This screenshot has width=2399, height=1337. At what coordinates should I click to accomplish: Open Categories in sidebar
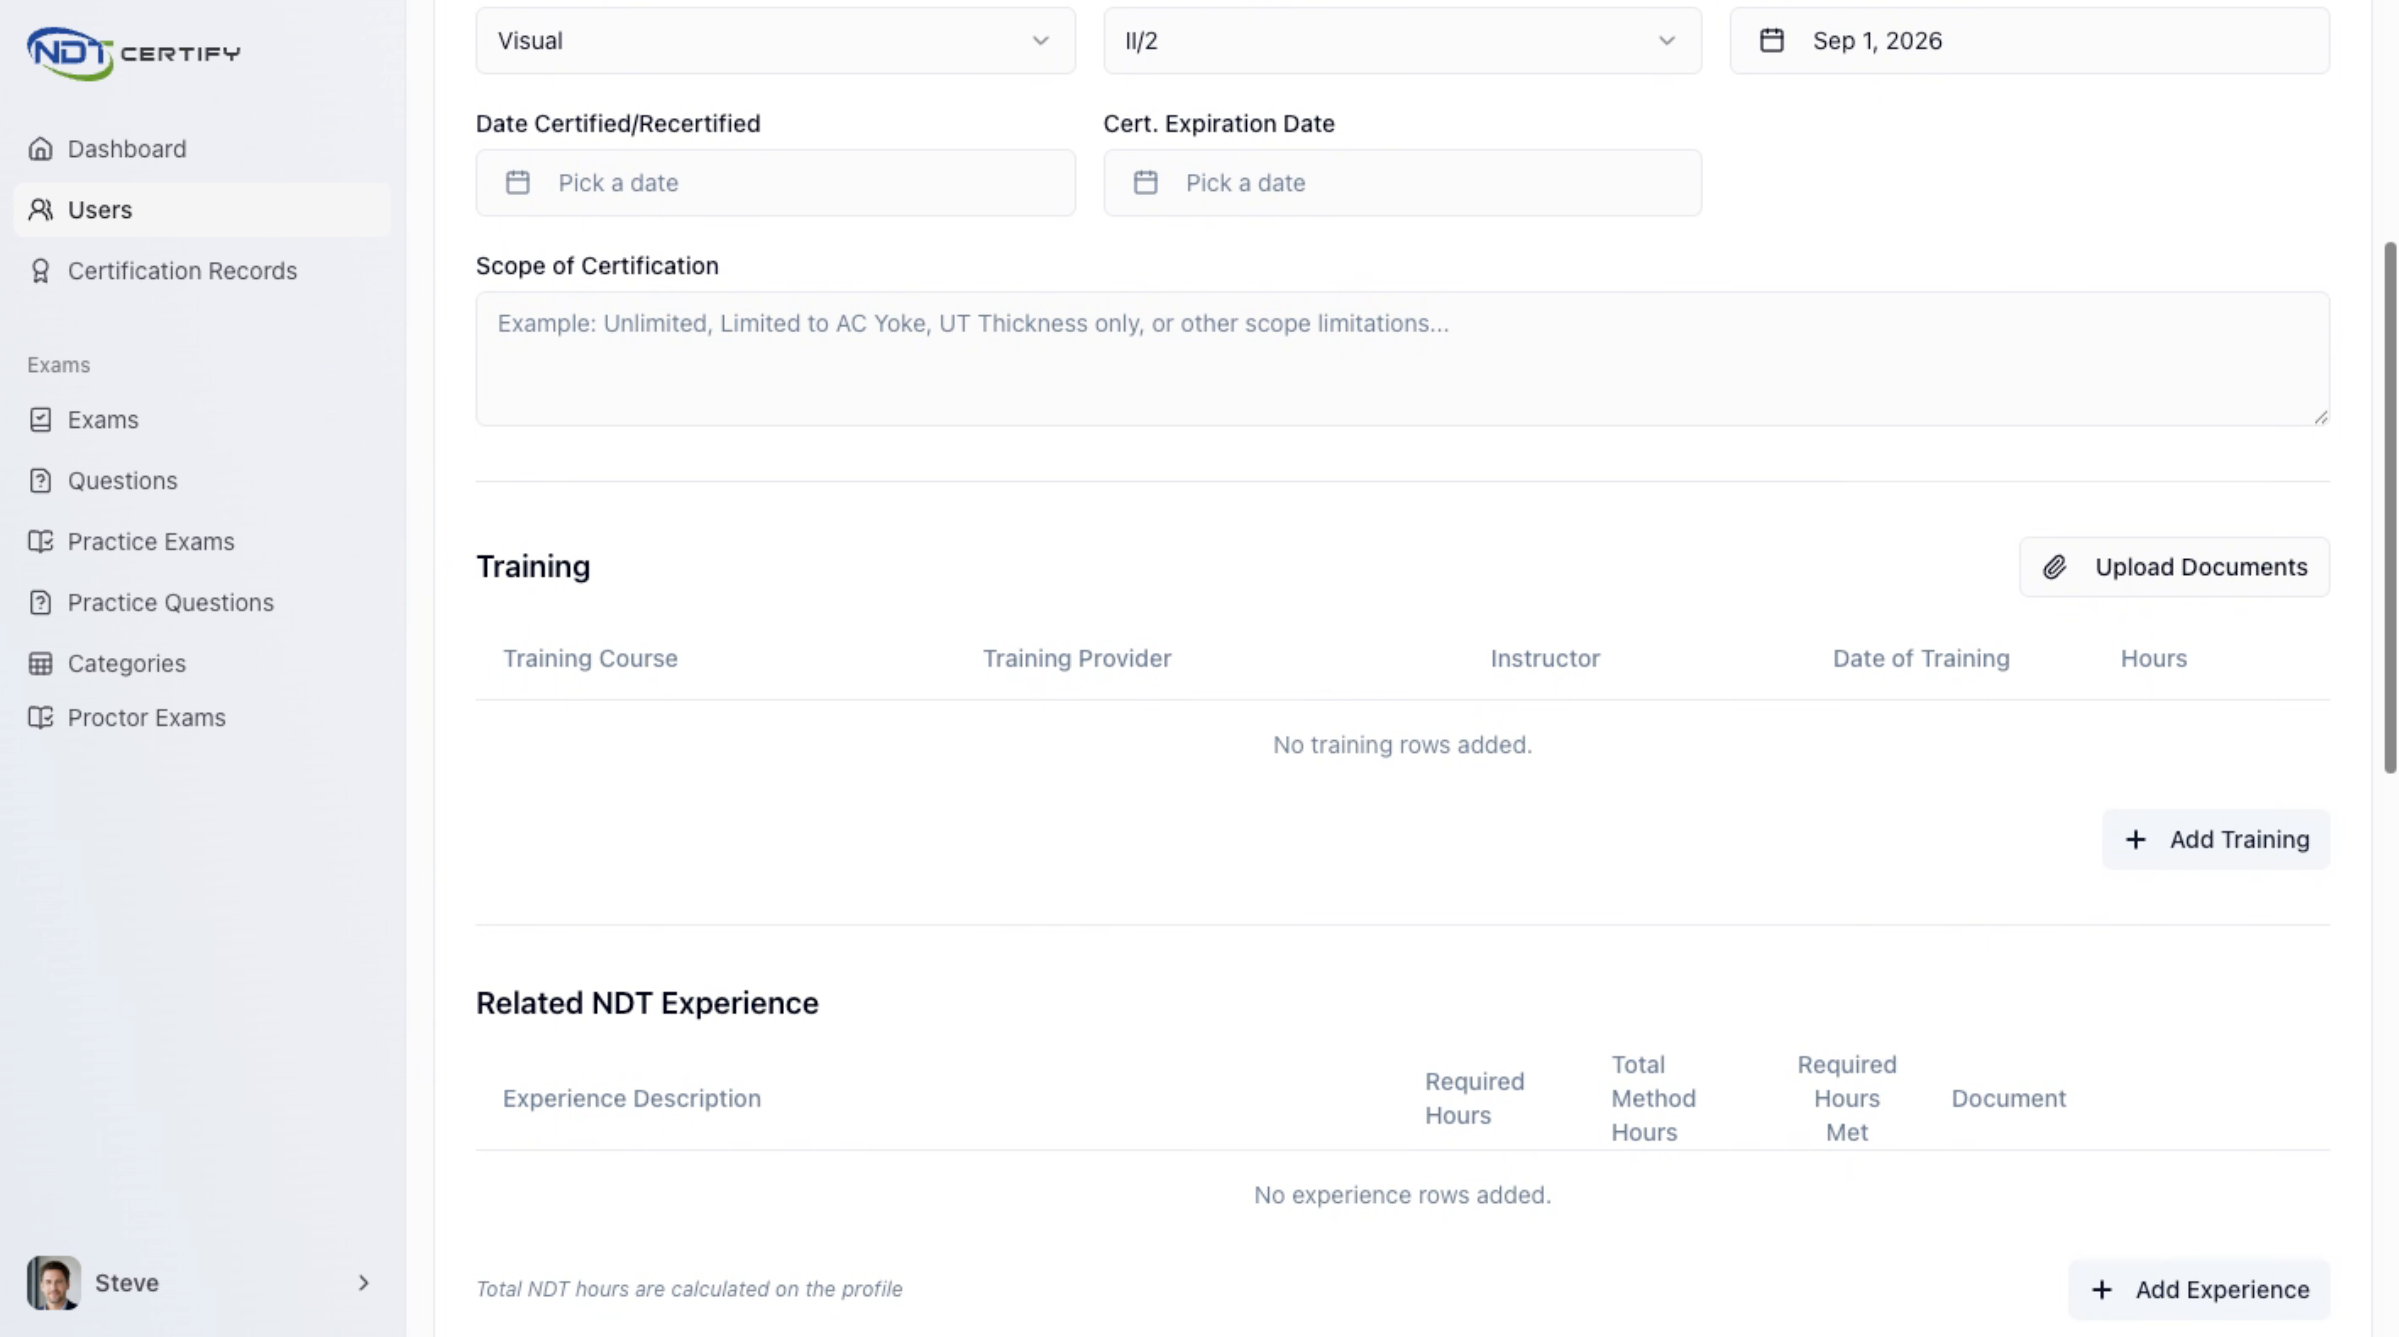point(202,664)
